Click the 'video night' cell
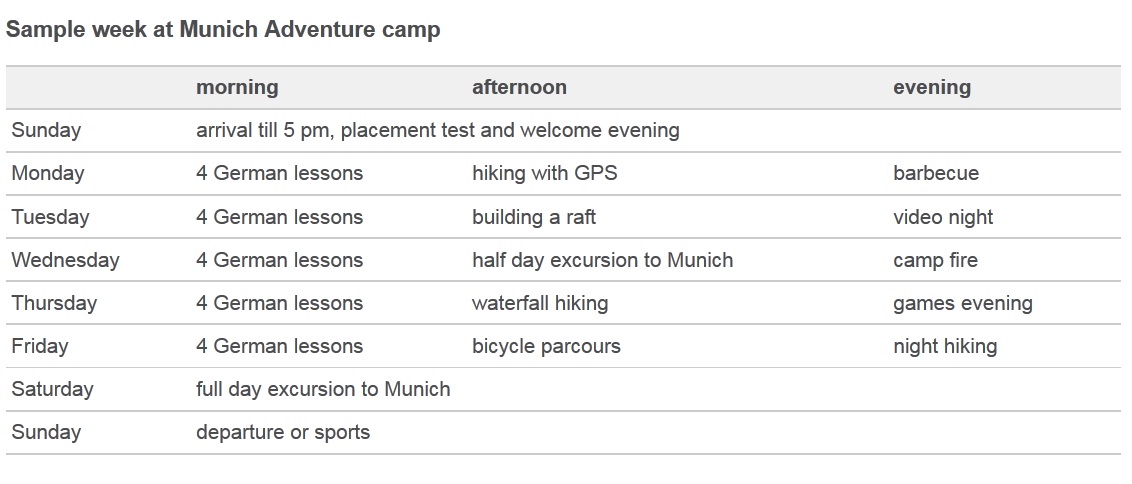1132x484 pixels. [x=943, y=217]
